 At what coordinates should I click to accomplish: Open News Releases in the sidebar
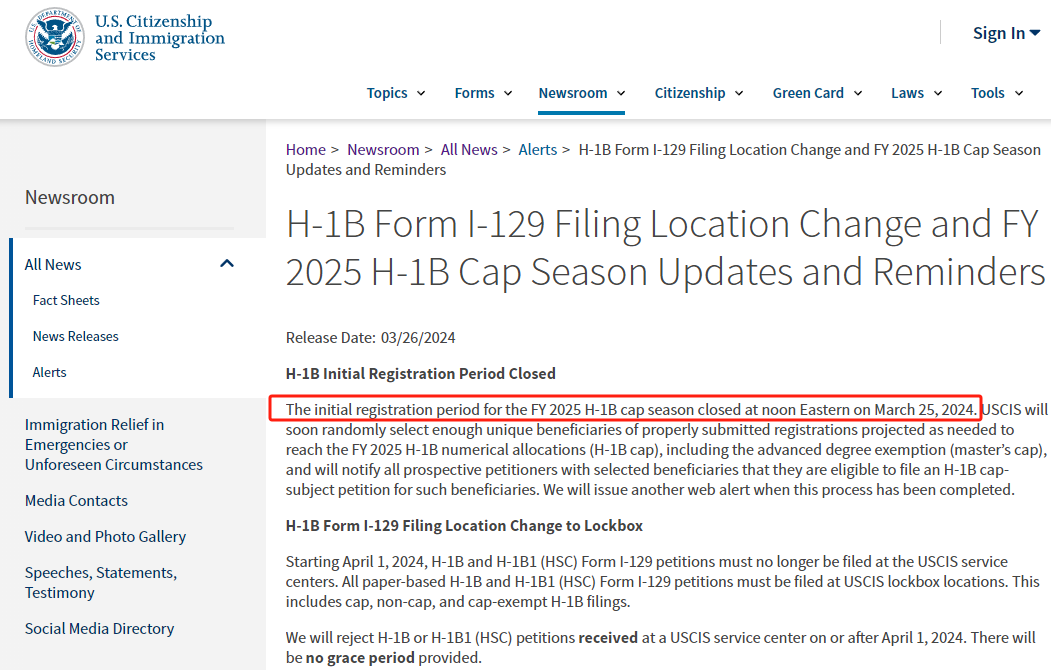click(x=76, y=336)
